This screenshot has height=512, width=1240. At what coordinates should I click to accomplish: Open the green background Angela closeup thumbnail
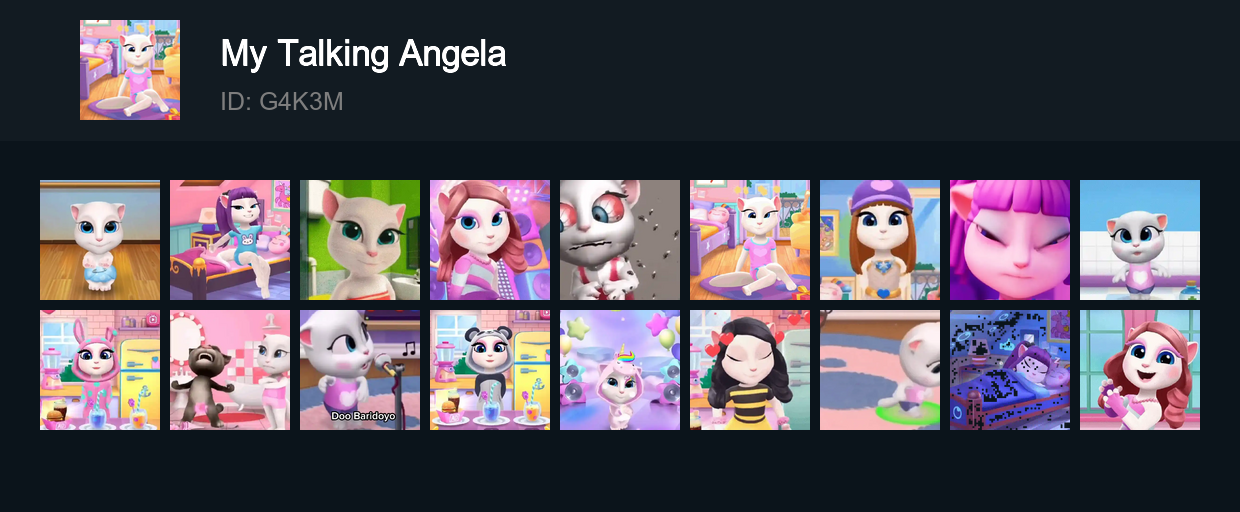pos(360,240)
